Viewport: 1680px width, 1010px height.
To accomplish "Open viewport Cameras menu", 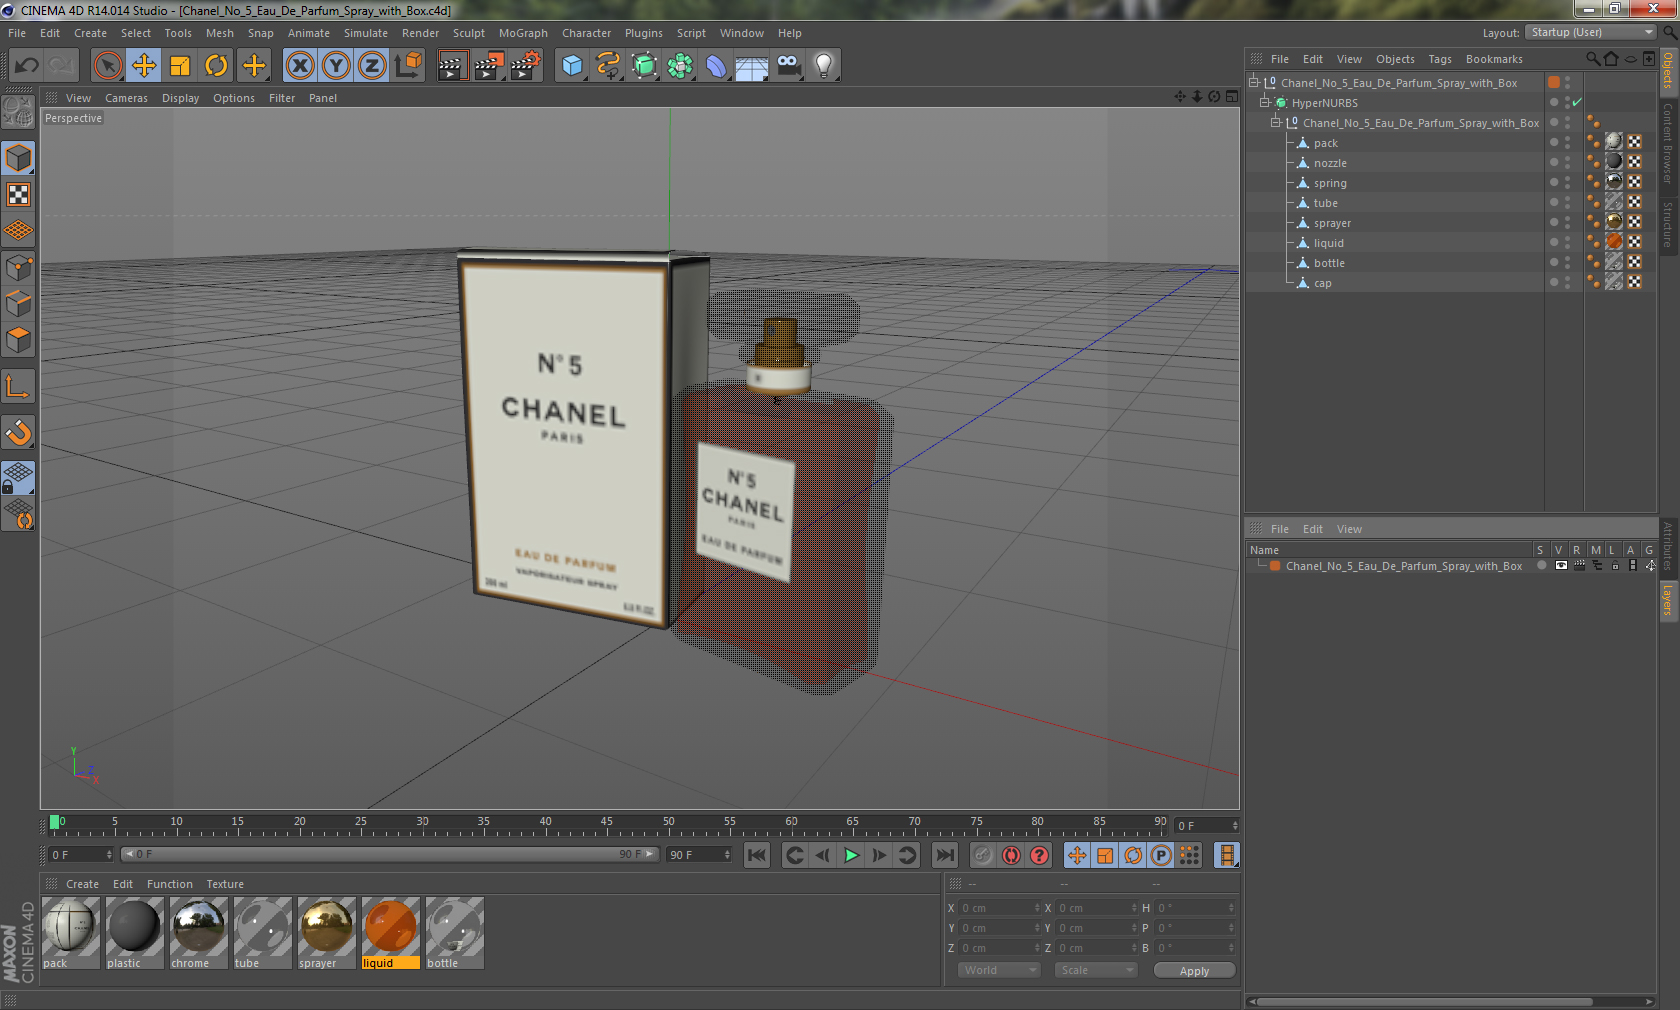I will point(126,98).
